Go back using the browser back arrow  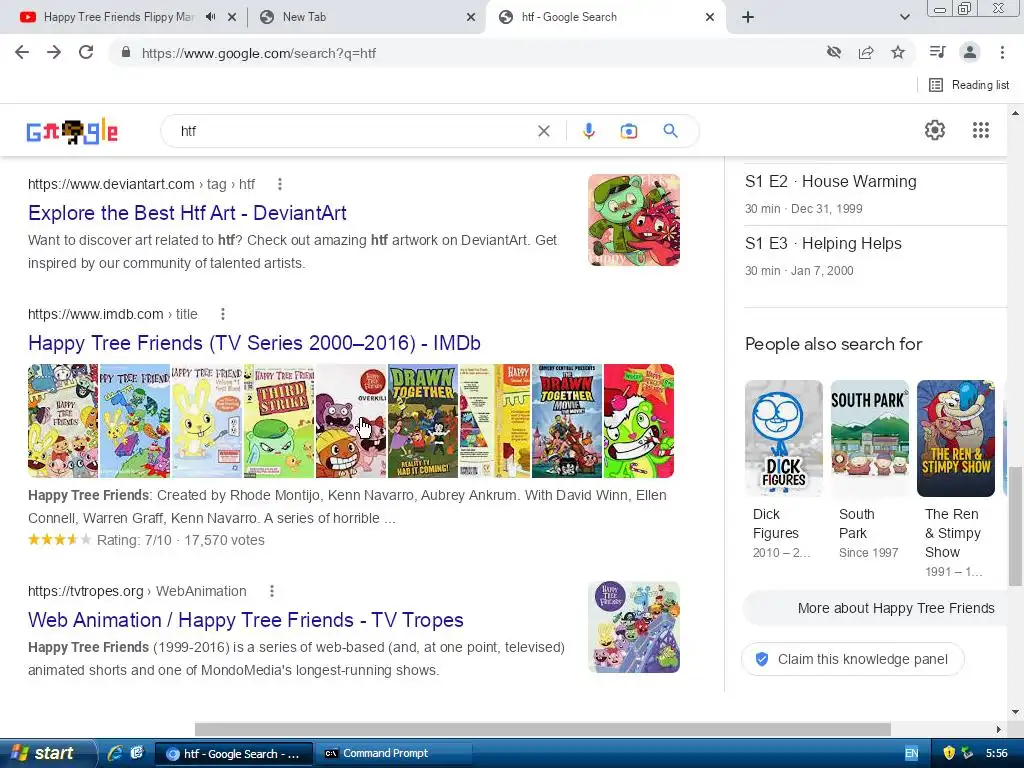pyautogui.click(x=22, y=52)
